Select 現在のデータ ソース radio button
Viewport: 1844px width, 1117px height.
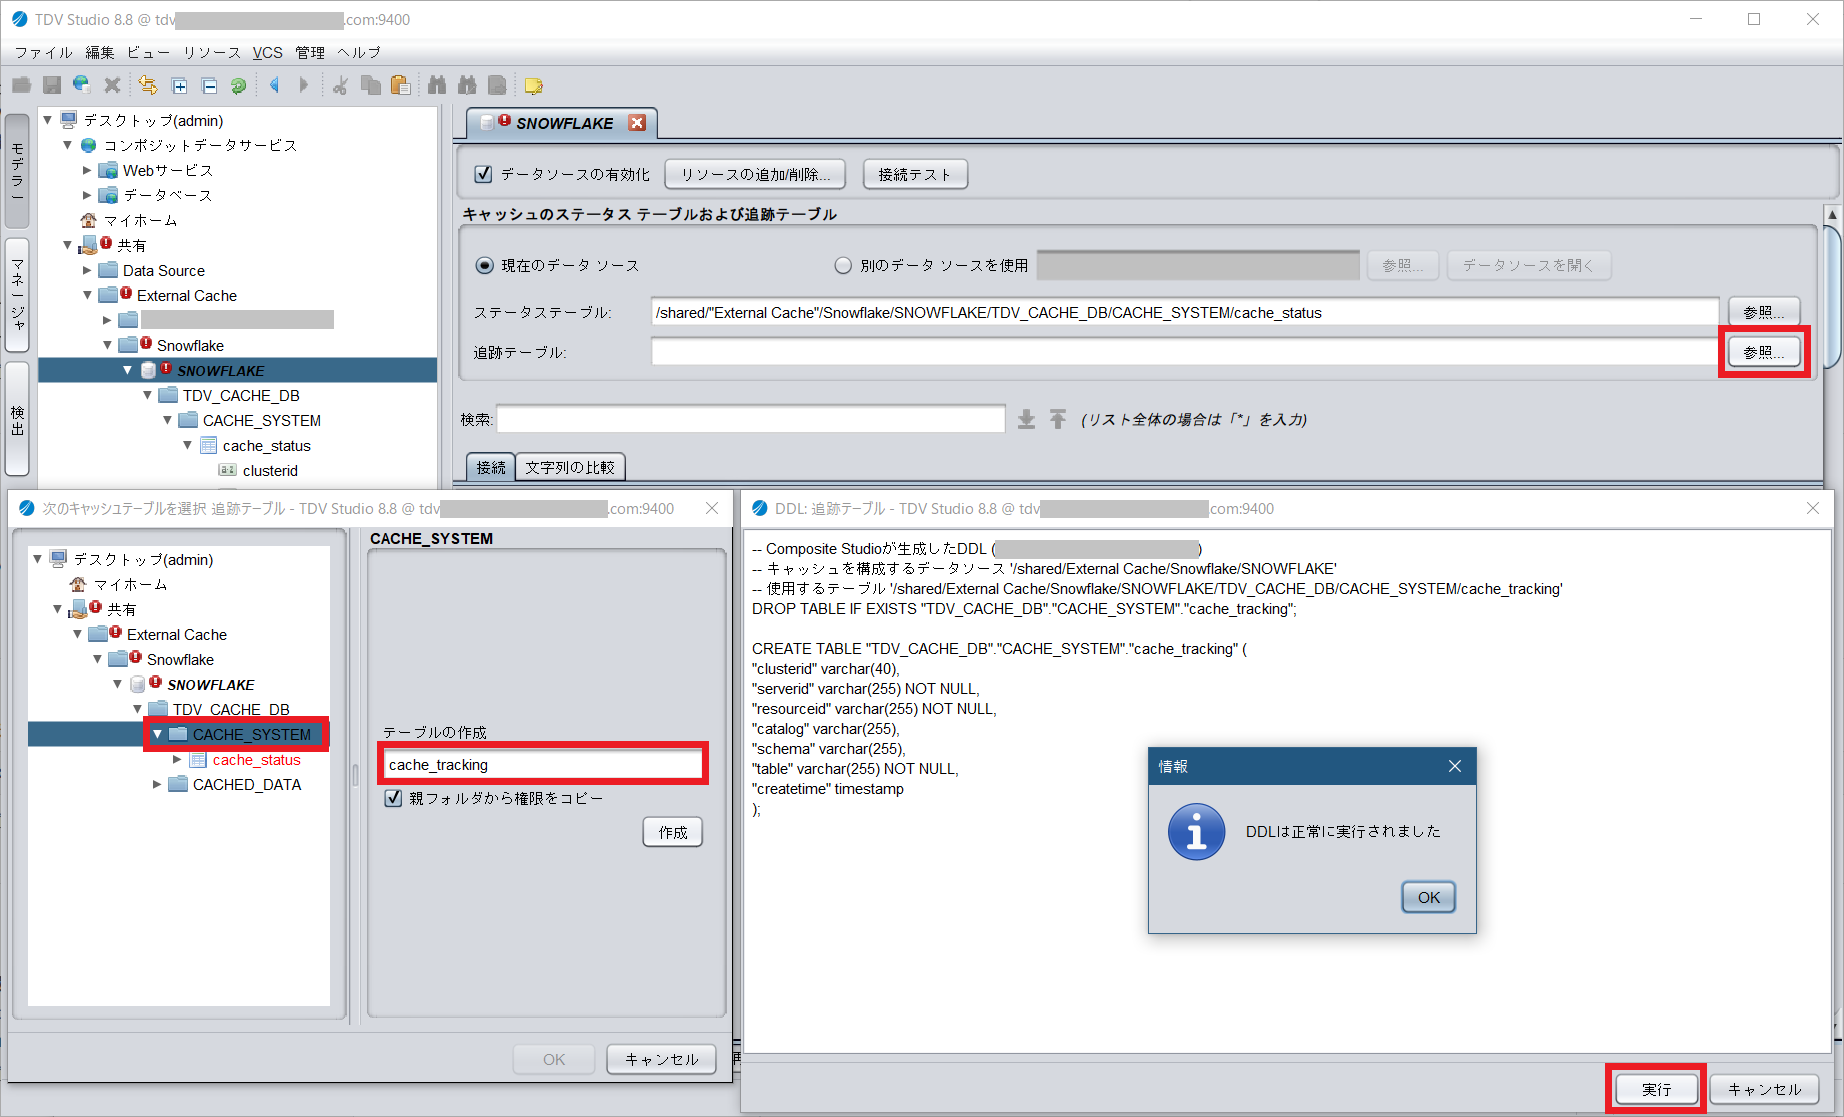pyautogui.click(x=484, y=265)
